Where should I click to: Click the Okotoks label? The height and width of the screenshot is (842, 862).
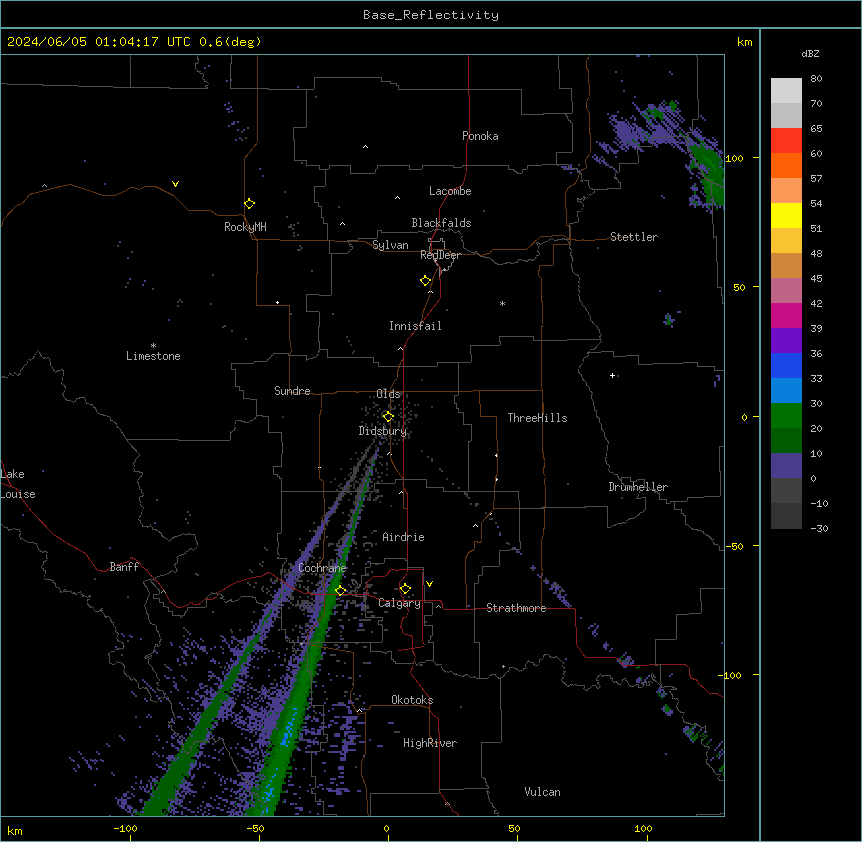(412, 700)
